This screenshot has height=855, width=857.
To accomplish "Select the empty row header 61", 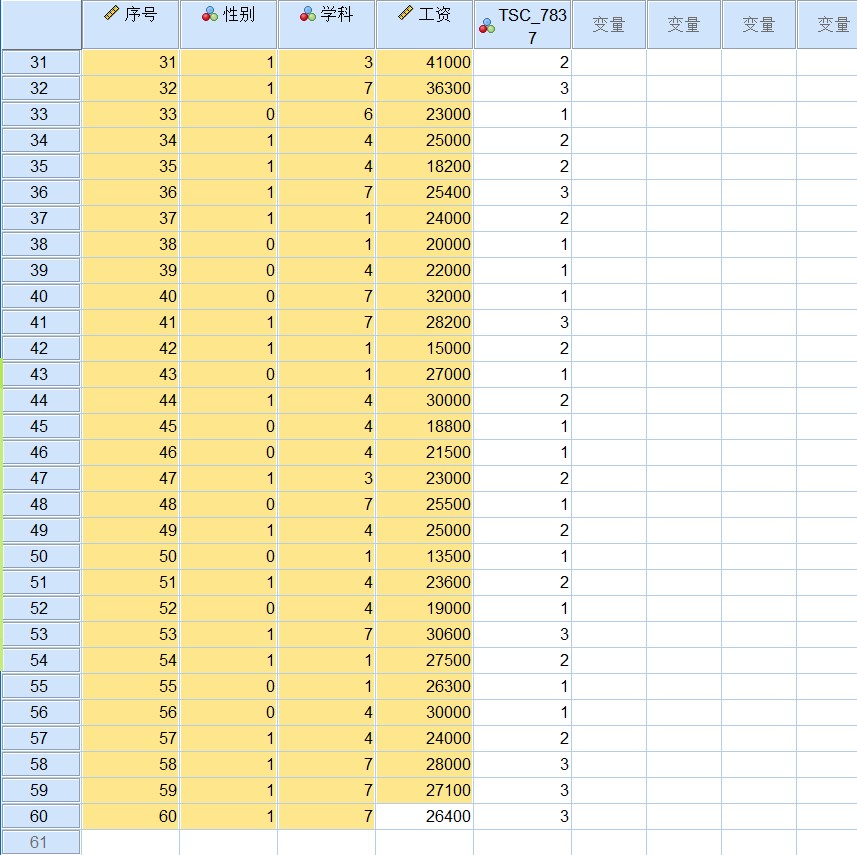I will click(41, 842).
